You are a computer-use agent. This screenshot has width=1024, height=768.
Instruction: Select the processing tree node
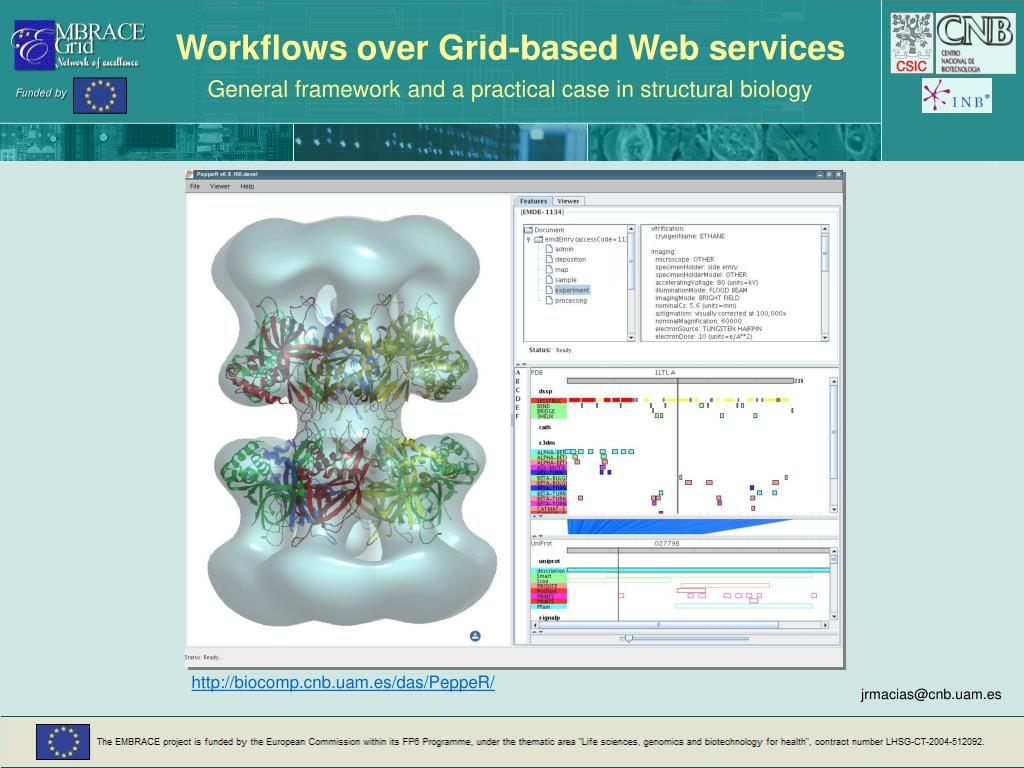point(571,300)
